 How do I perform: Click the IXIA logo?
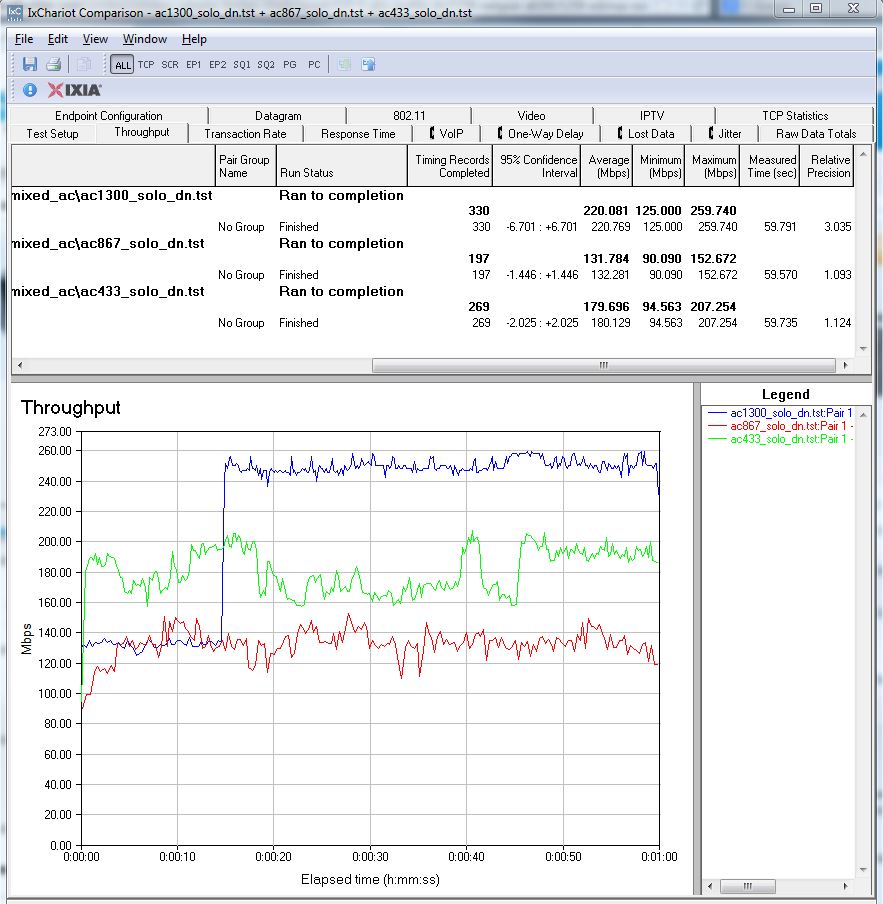click(x=74, y=90)
